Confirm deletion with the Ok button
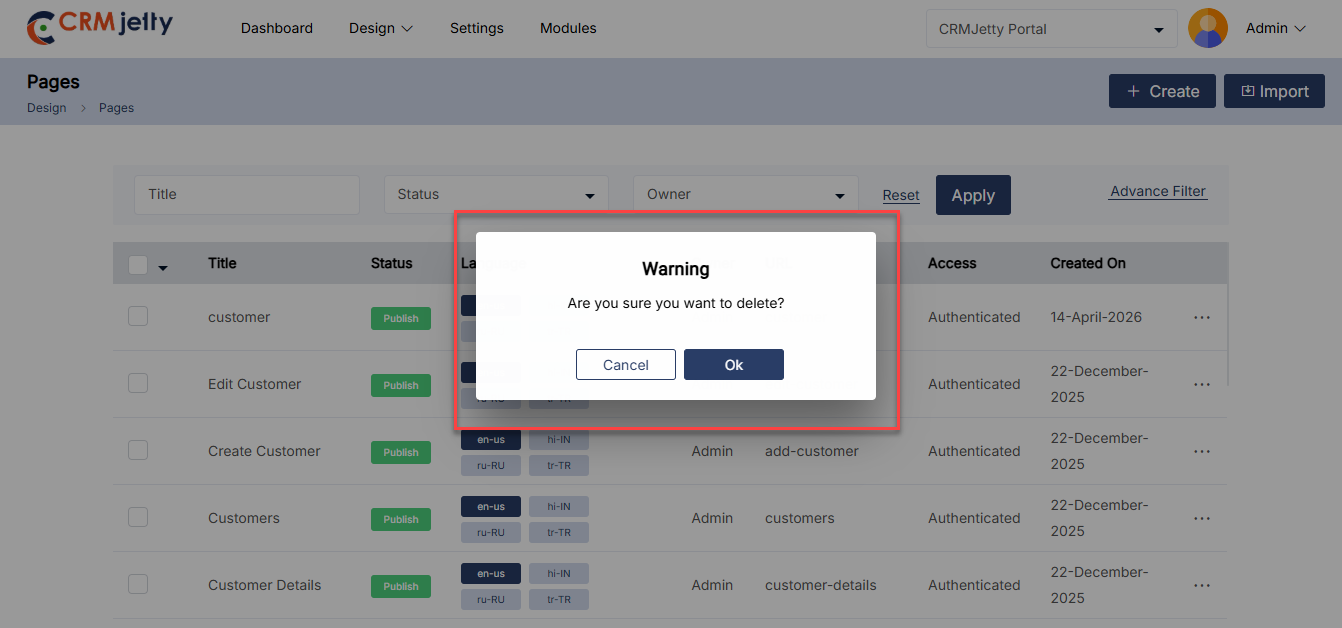The width and height of the screenshot is (1342, 628). point(733,365)
